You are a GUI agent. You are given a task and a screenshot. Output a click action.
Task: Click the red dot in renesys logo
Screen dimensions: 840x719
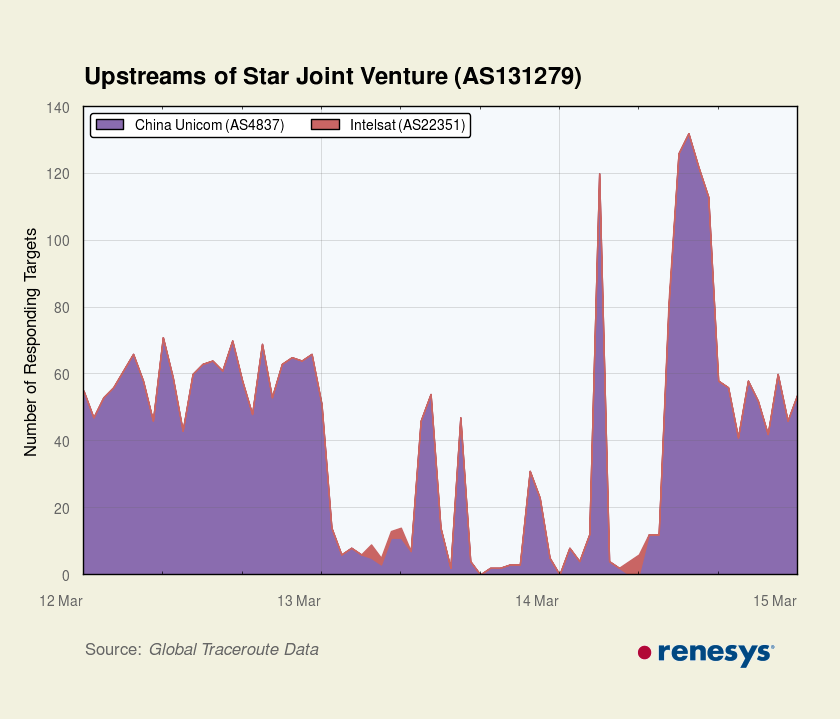(644, 653)
